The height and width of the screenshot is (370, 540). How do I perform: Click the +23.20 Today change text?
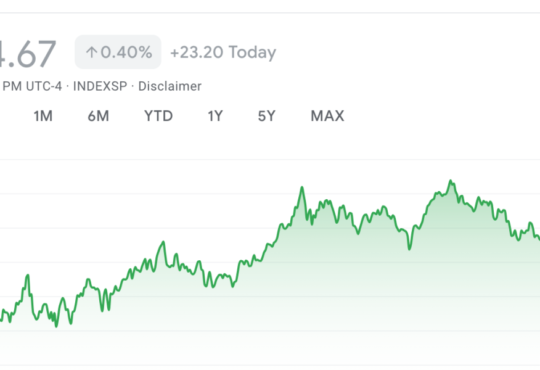point(223,52)
